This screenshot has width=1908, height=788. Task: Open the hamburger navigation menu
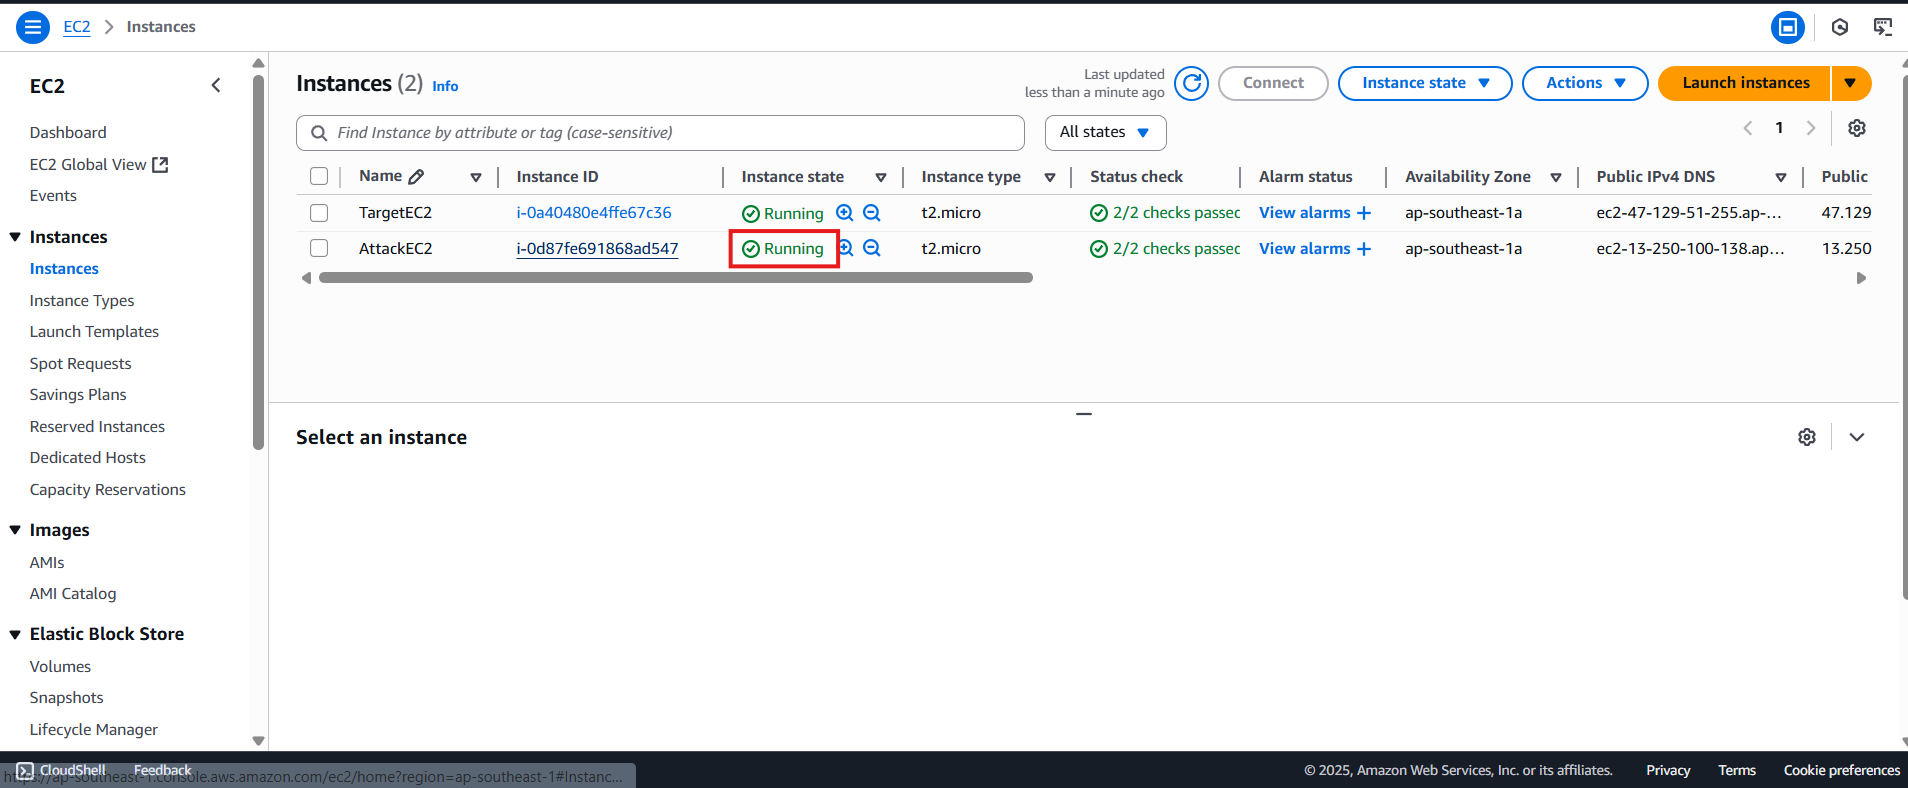(33, 27)
